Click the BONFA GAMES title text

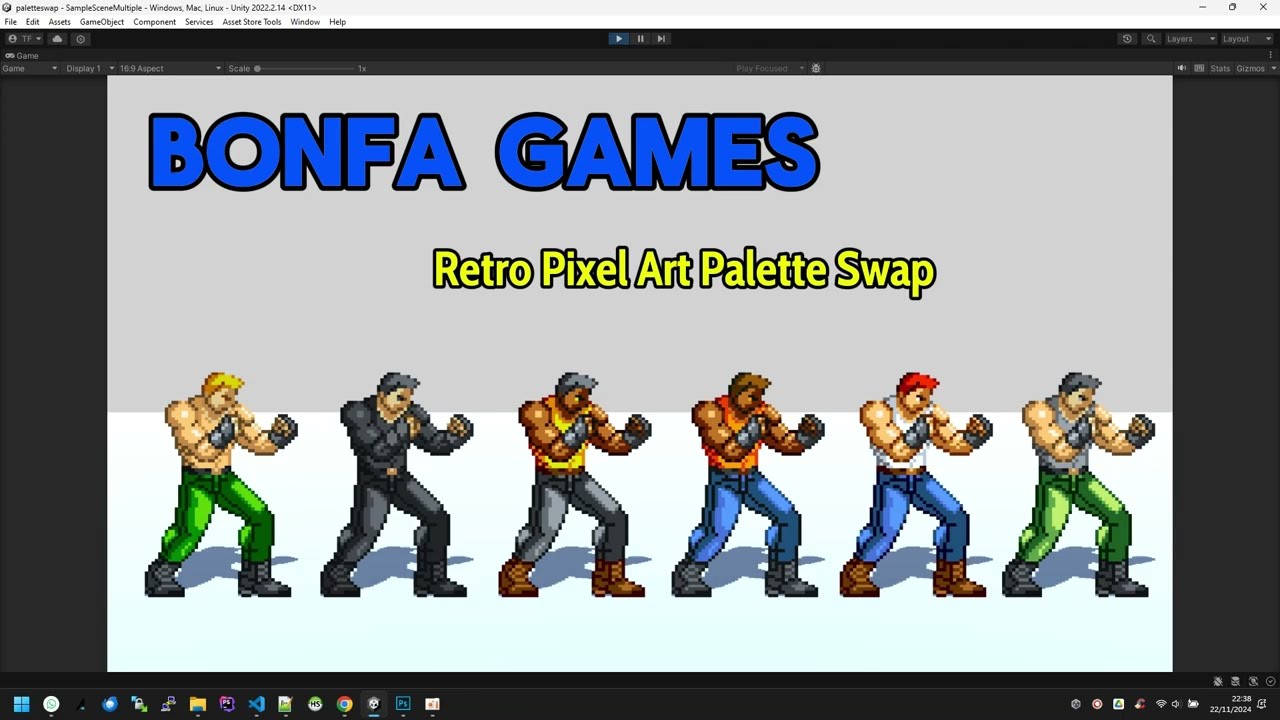484,151
